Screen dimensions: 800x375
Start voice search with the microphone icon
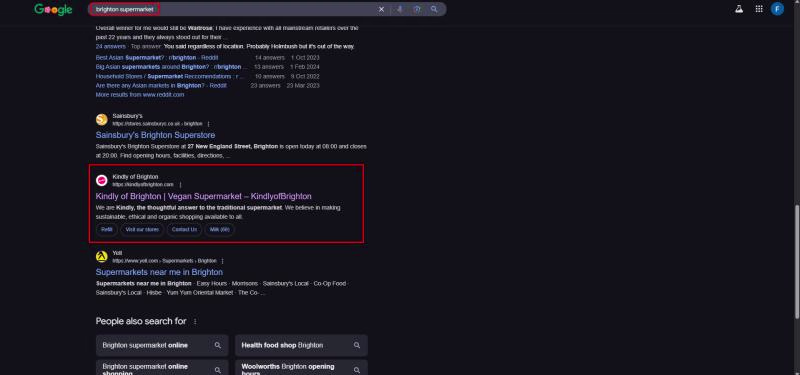pos(399,9)
